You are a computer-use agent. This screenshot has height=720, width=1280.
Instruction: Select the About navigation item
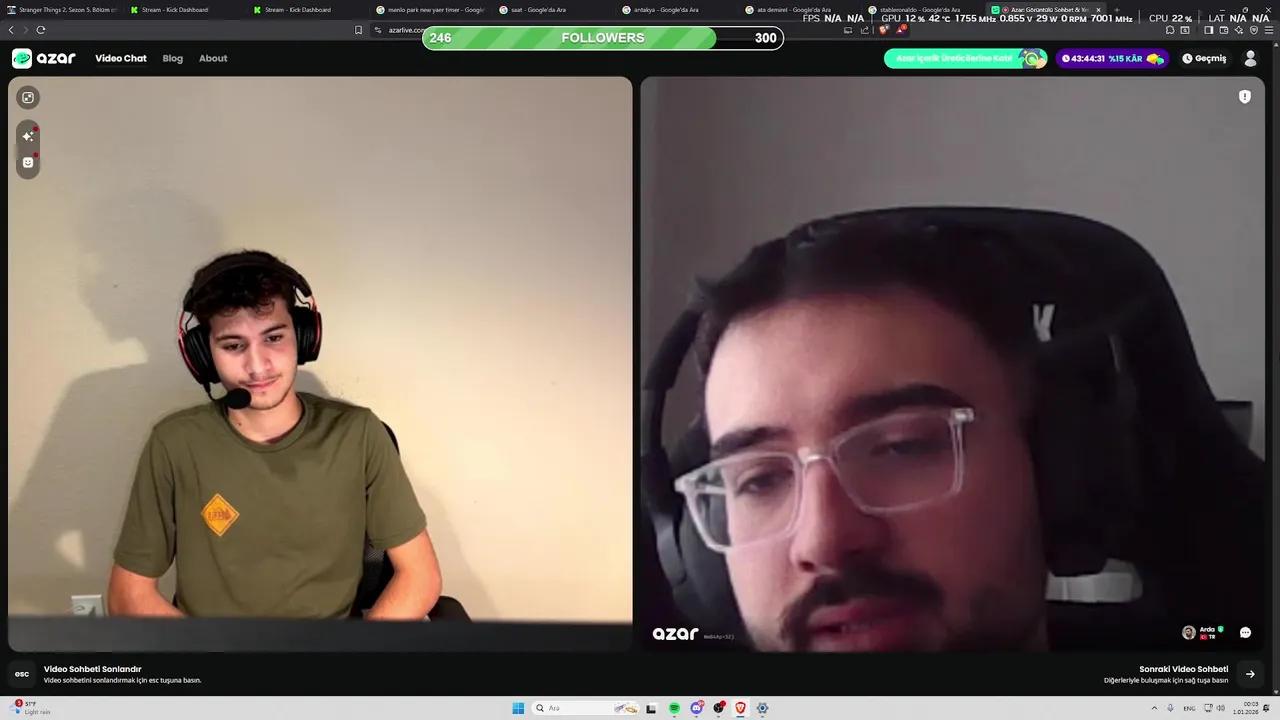tap(212, 58)
